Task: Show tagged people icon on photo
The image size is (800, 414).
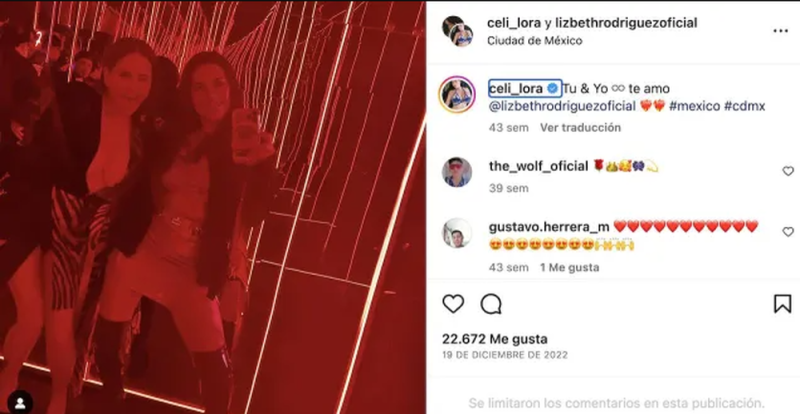Action: click(x=20, y=402)
